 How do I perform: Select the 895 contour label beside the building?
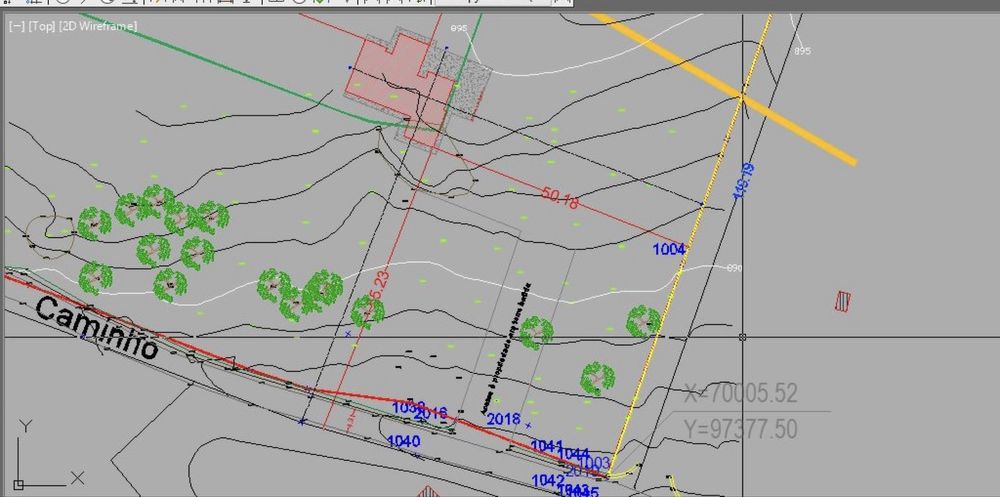point(459,29)
